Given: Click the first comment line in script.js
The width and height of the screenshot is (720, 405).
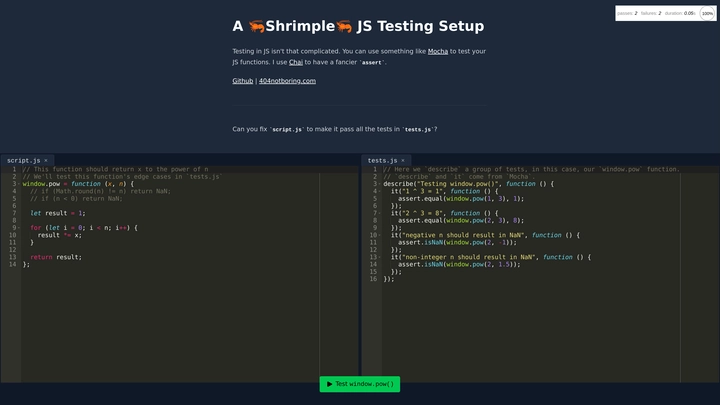Looking at the screenshot, I should (x=115, y=169).
